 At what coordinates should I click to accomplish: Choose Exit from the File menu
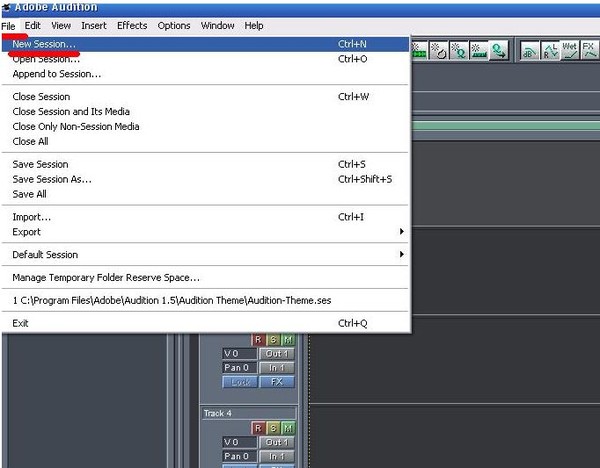(x=206, y=323)
